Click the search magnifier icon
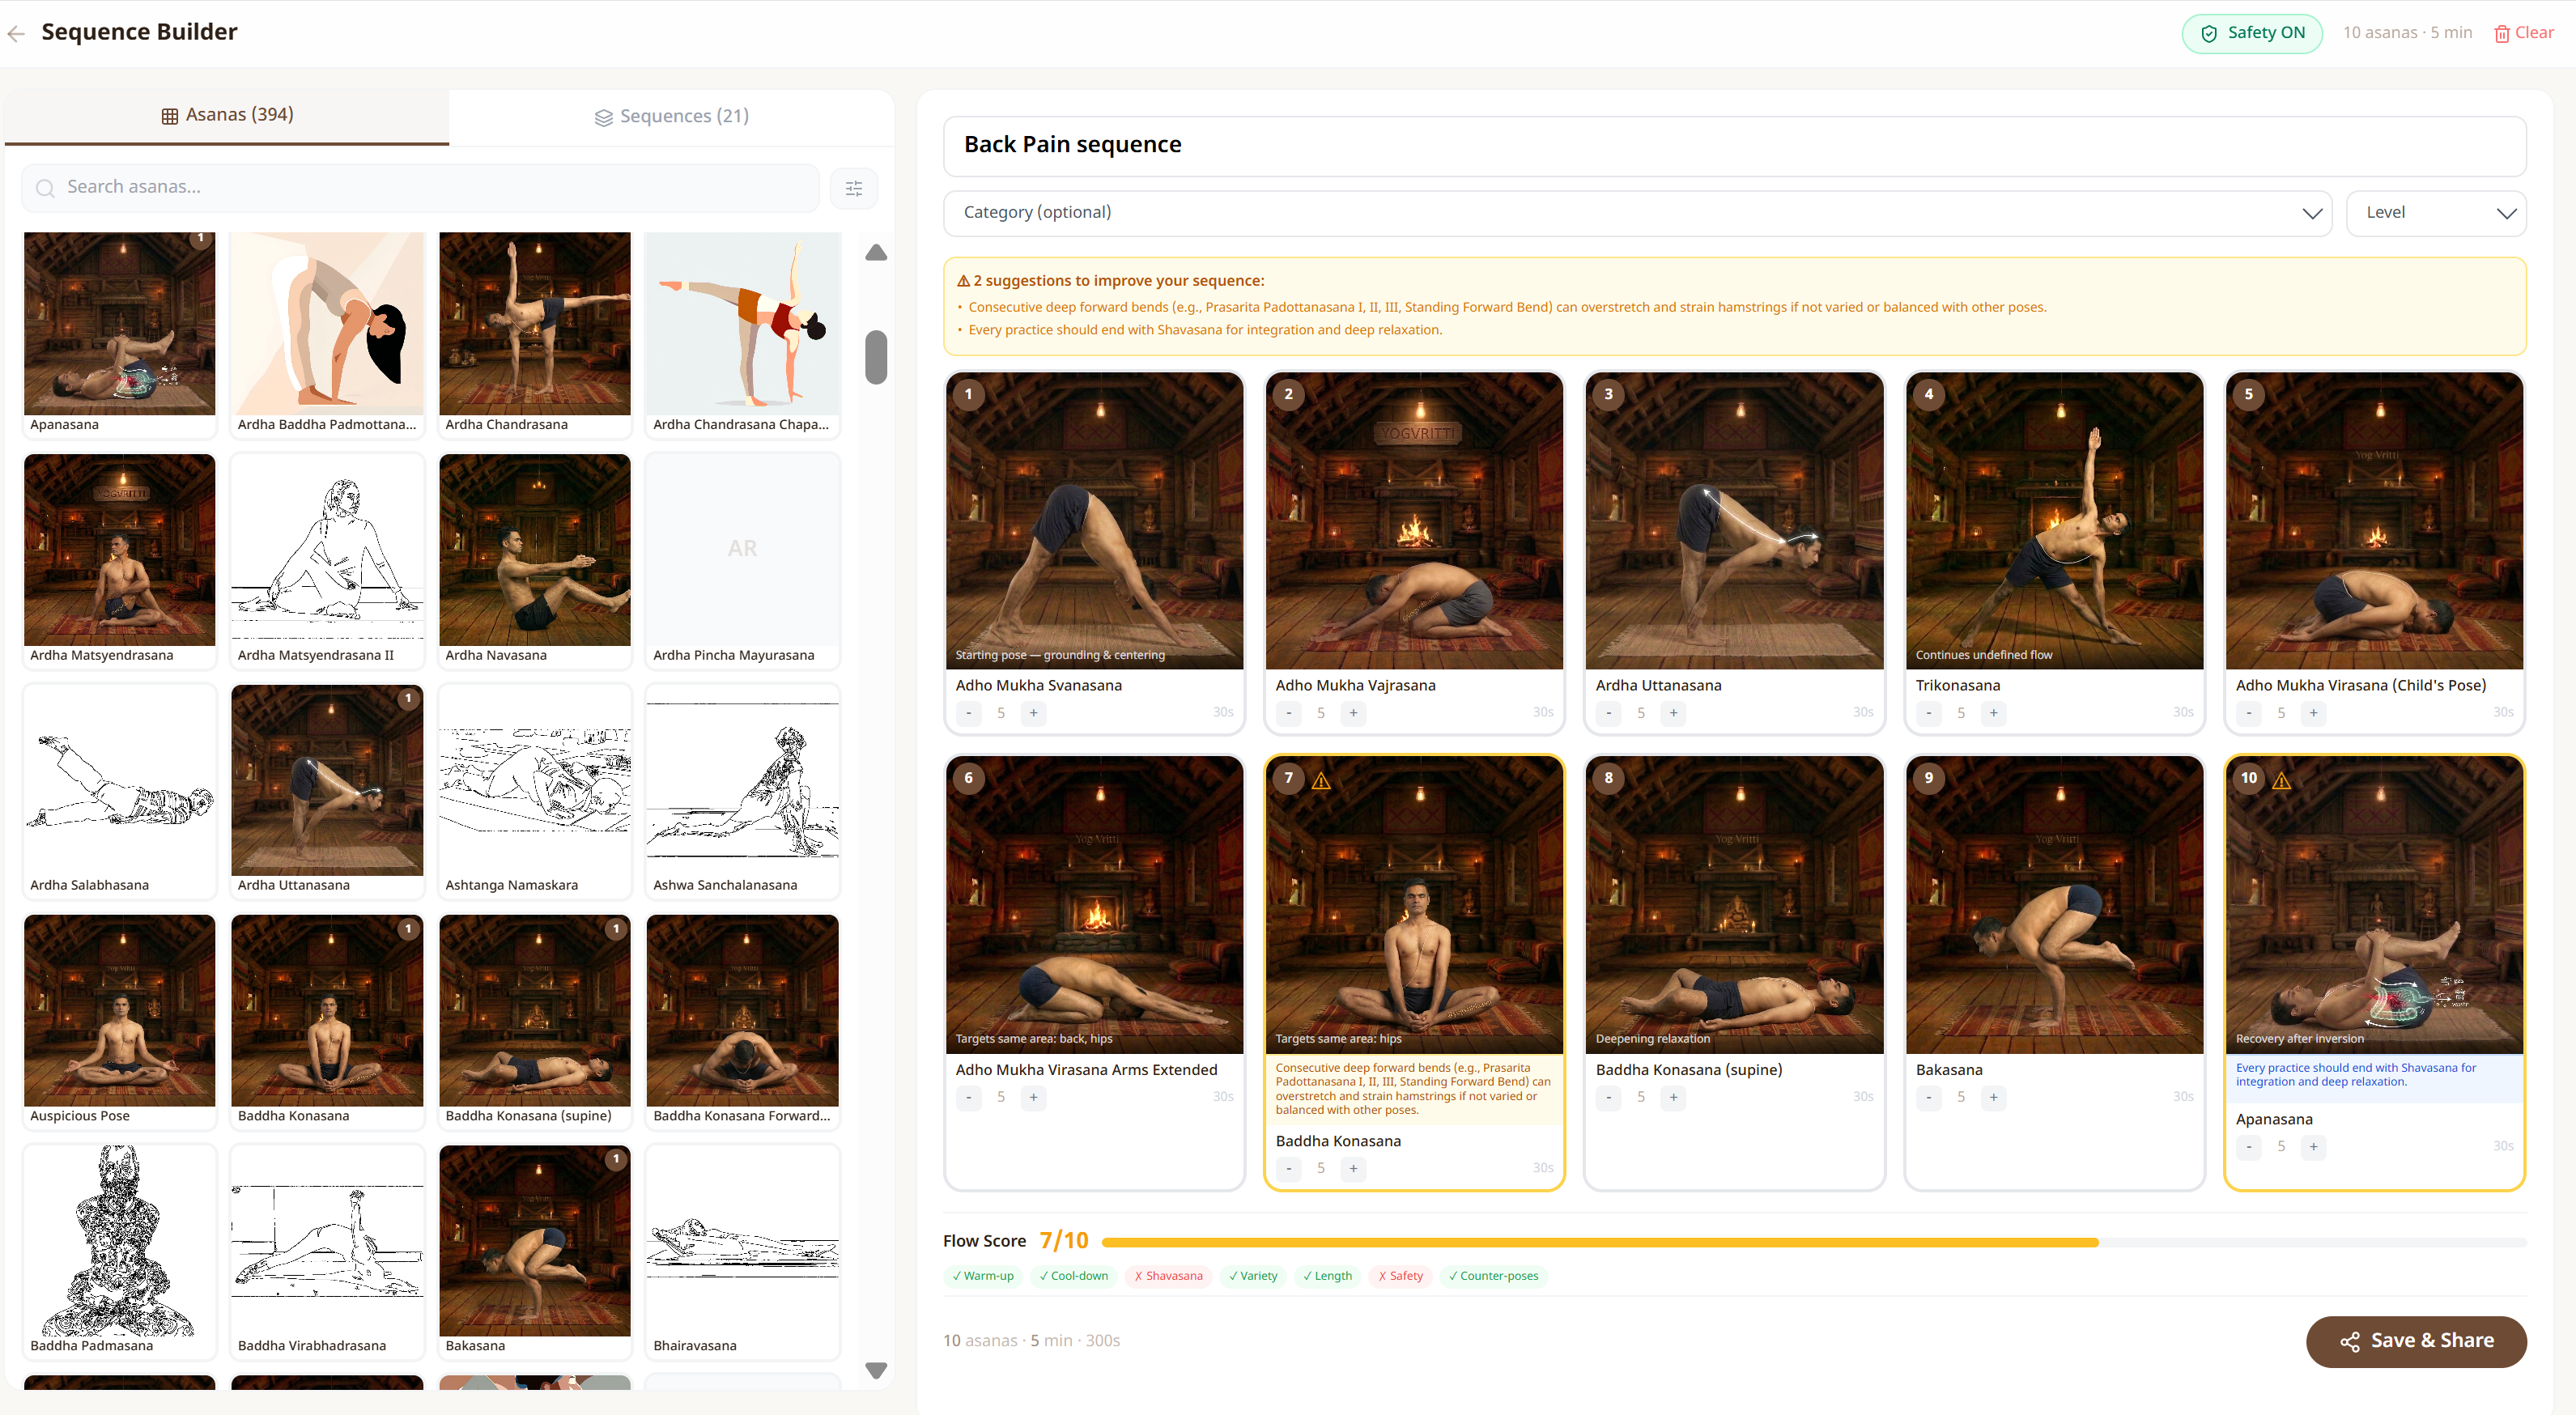Screen dimensions: 2576x1415 (x=45, y=188)
